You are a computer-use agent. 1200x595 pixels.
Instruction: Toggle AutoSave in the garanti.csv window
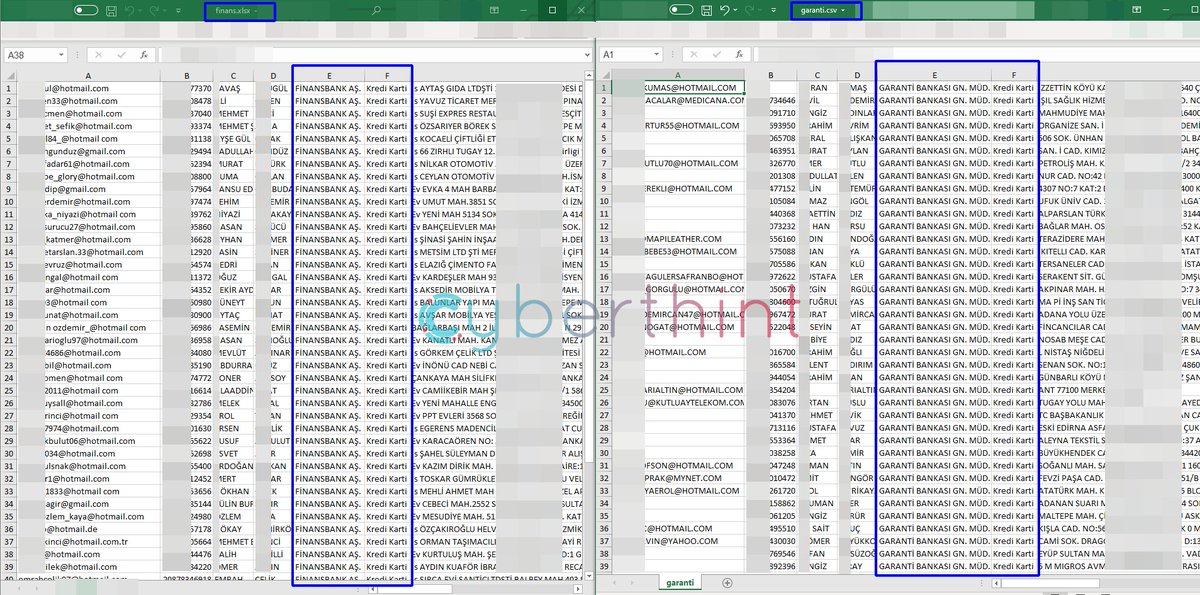[682, 10]
